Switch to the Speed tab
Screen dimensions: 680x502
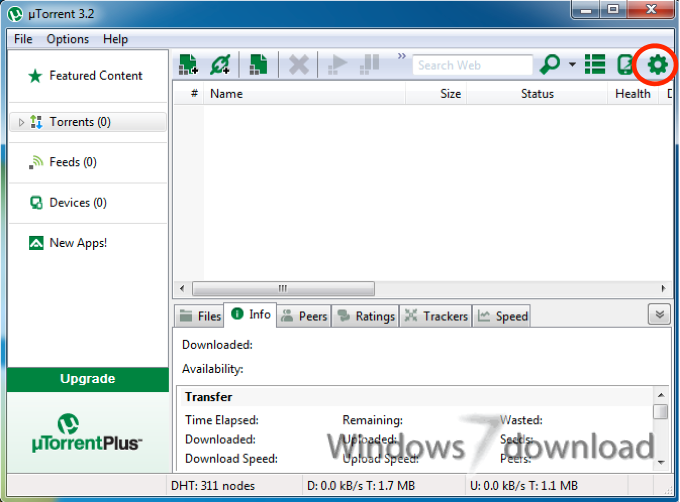click(502, 316)
